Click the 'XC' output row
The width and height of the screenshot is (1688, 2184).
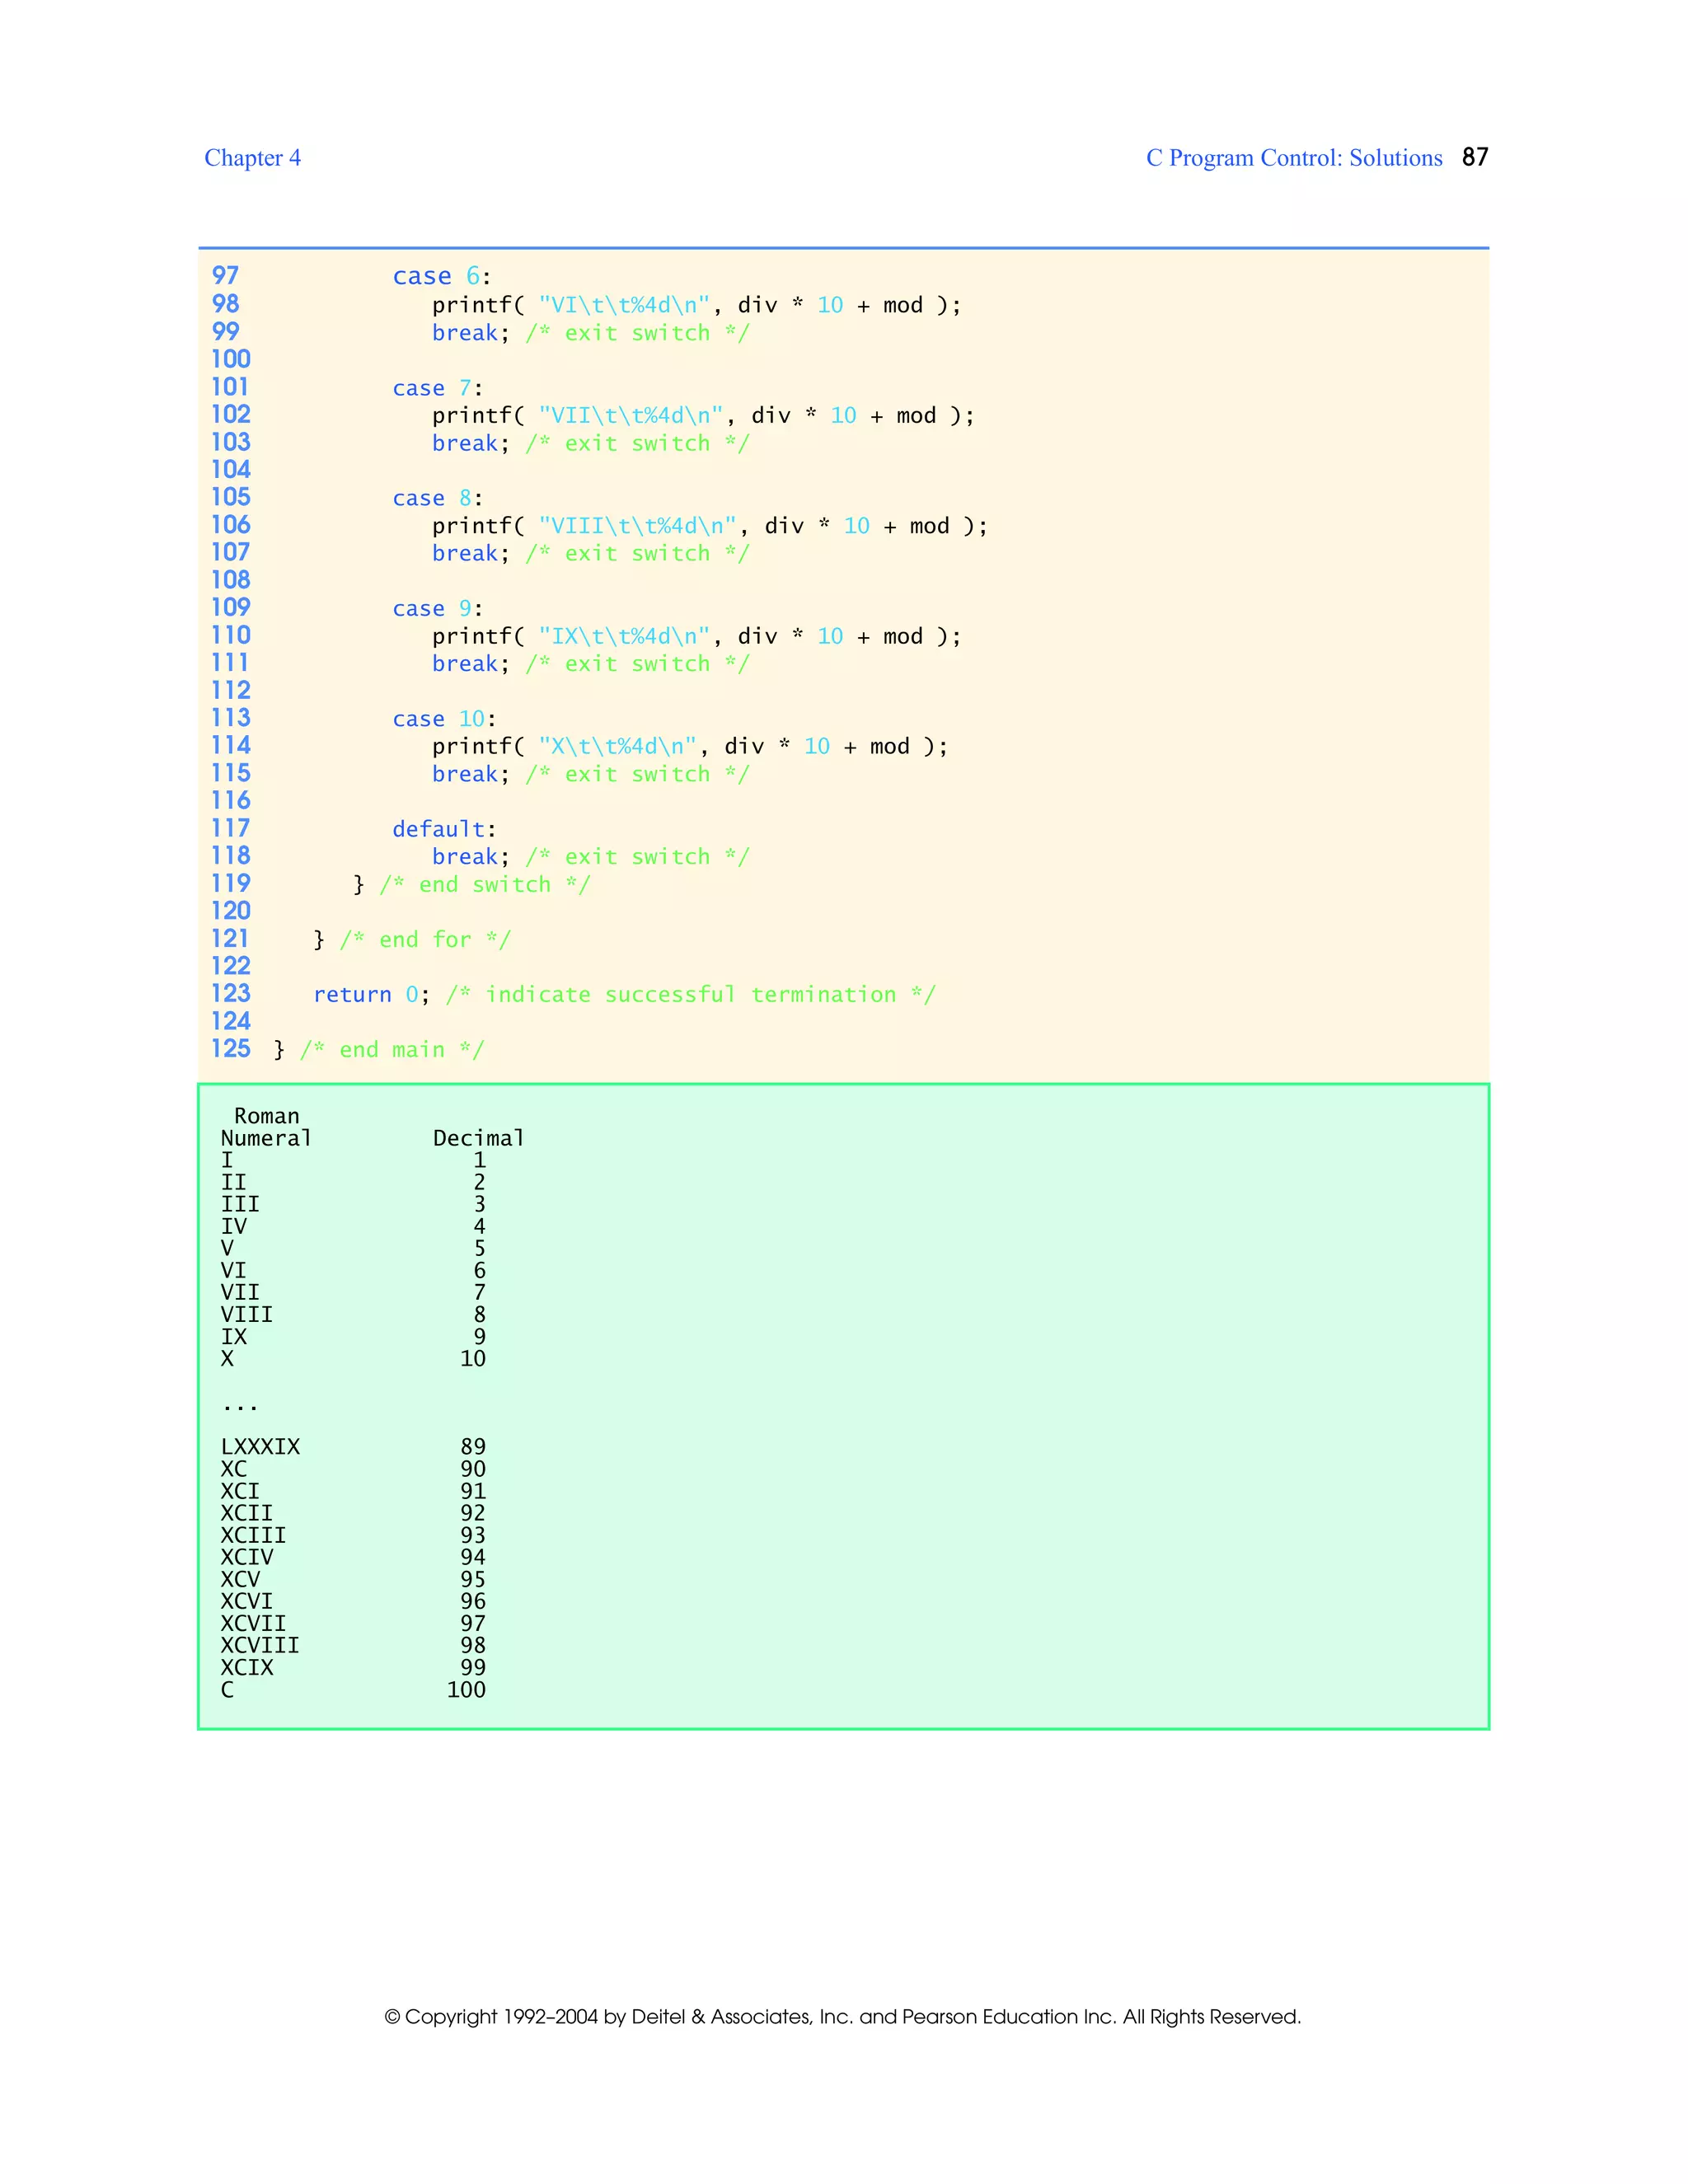tap(353, 1469)
